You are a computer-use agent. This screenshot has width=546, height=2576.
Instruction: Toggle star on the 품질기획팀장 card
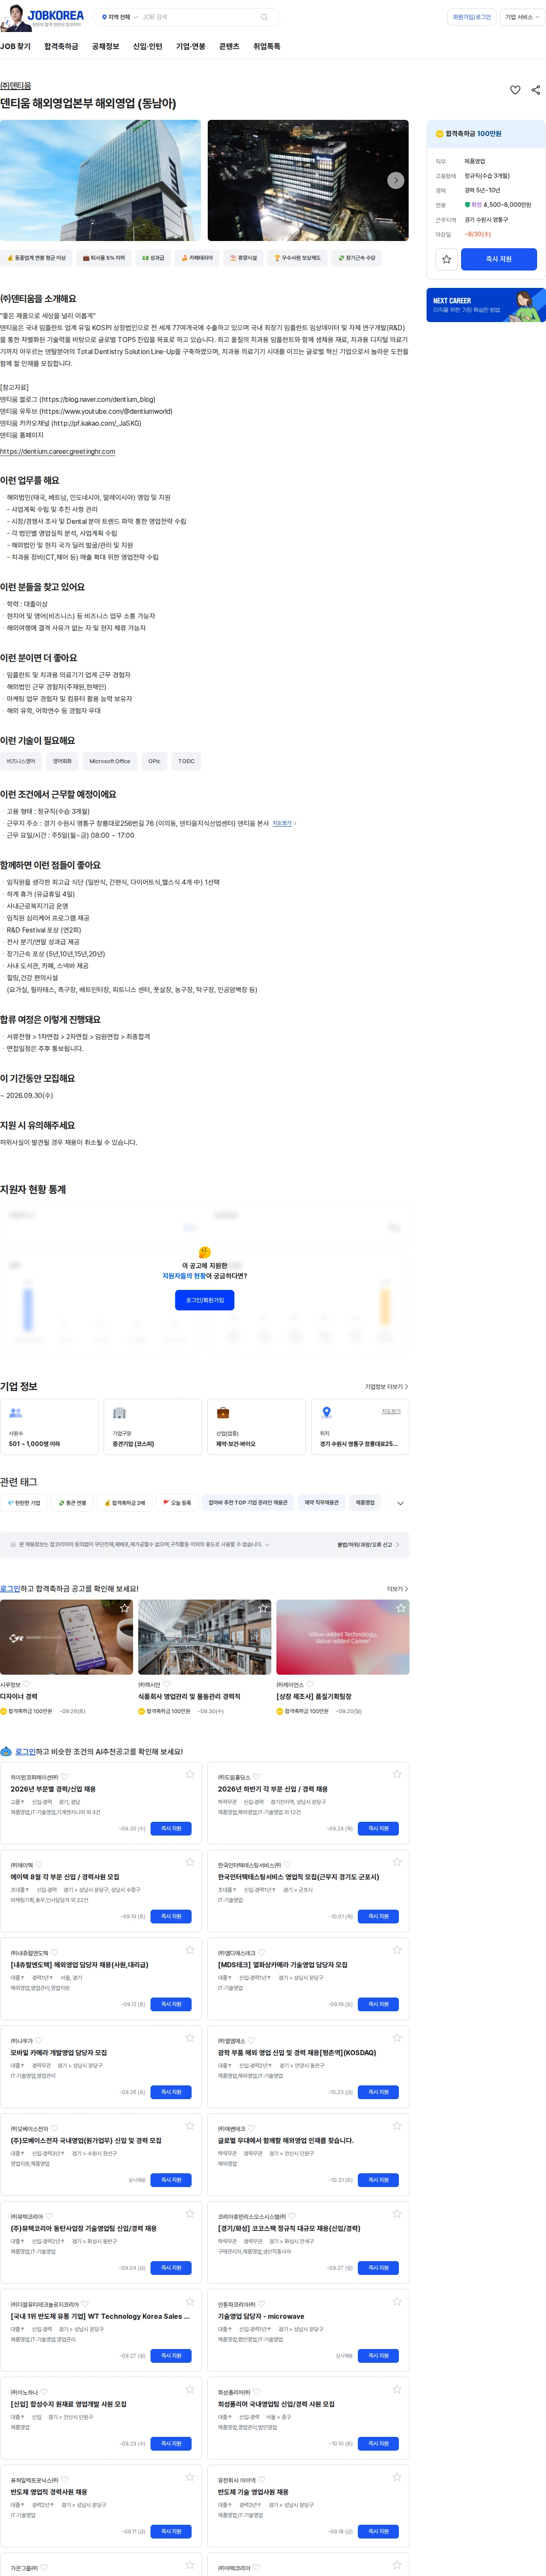401,1608
